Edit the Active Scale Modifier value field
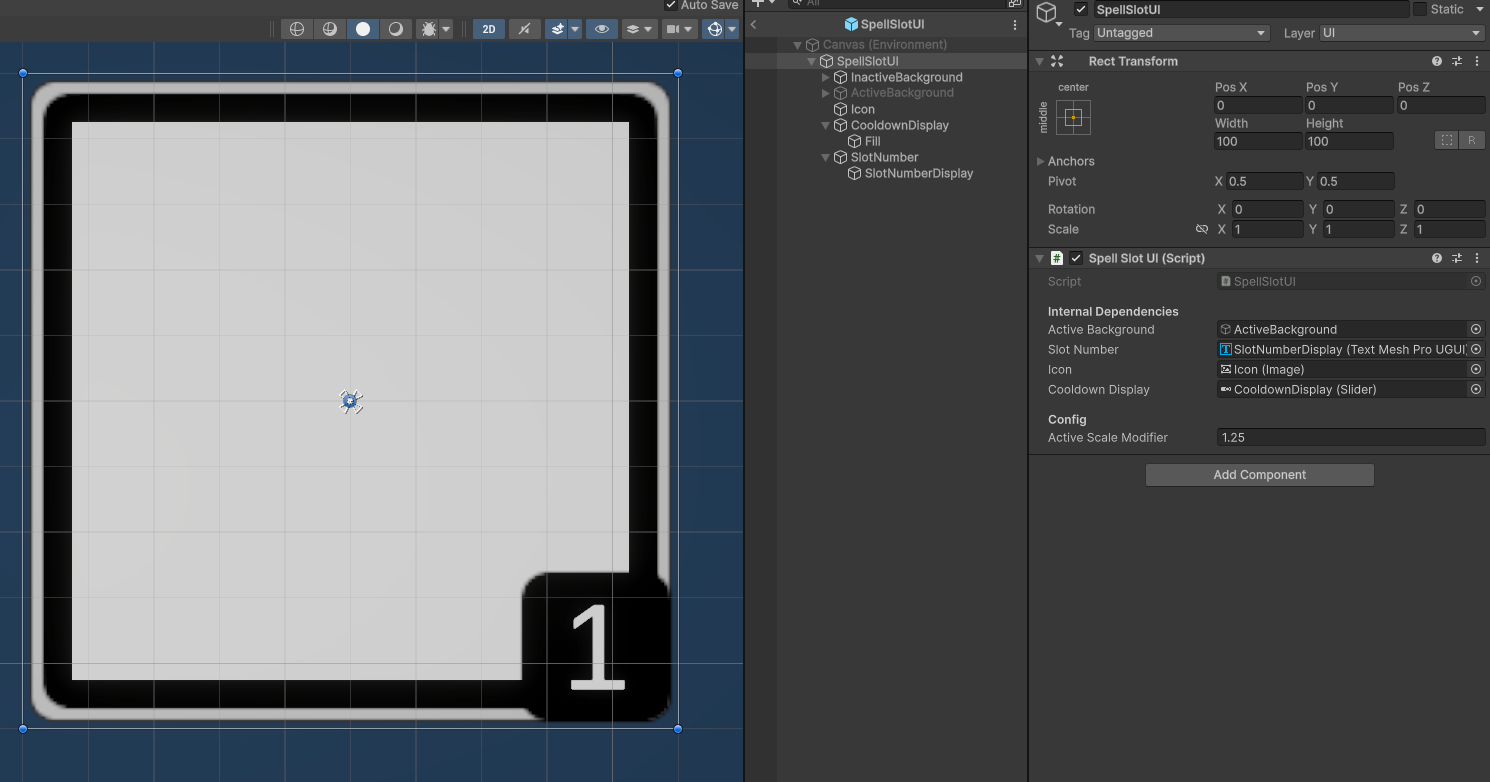Image resolution: width=1490 pixels, height=782 pixels. pyautogui.click(x=1350, y=437)
